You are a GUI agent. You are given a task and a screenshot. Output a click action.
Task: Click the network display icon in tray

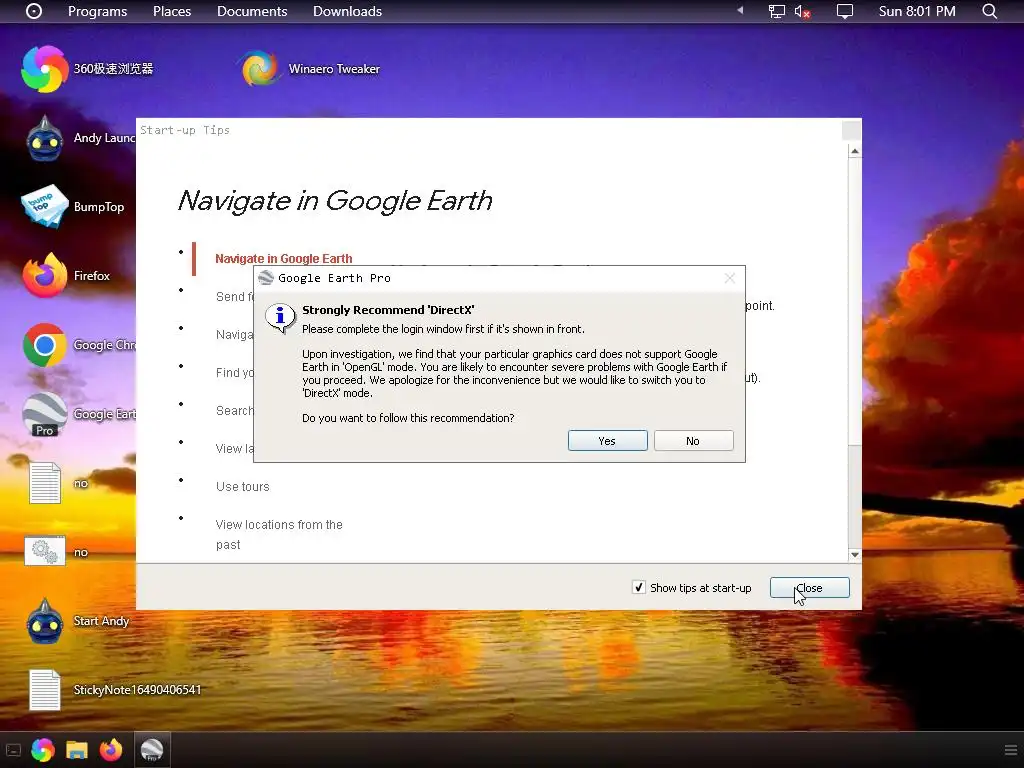click(776, 11)
